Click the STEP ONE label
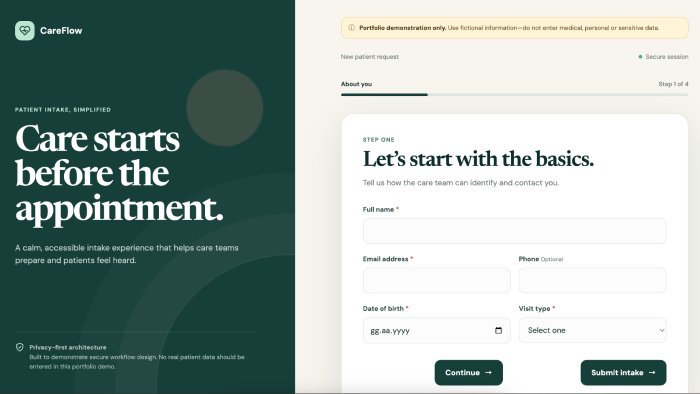Screen dimensions: 700x394 click(379, 140)
